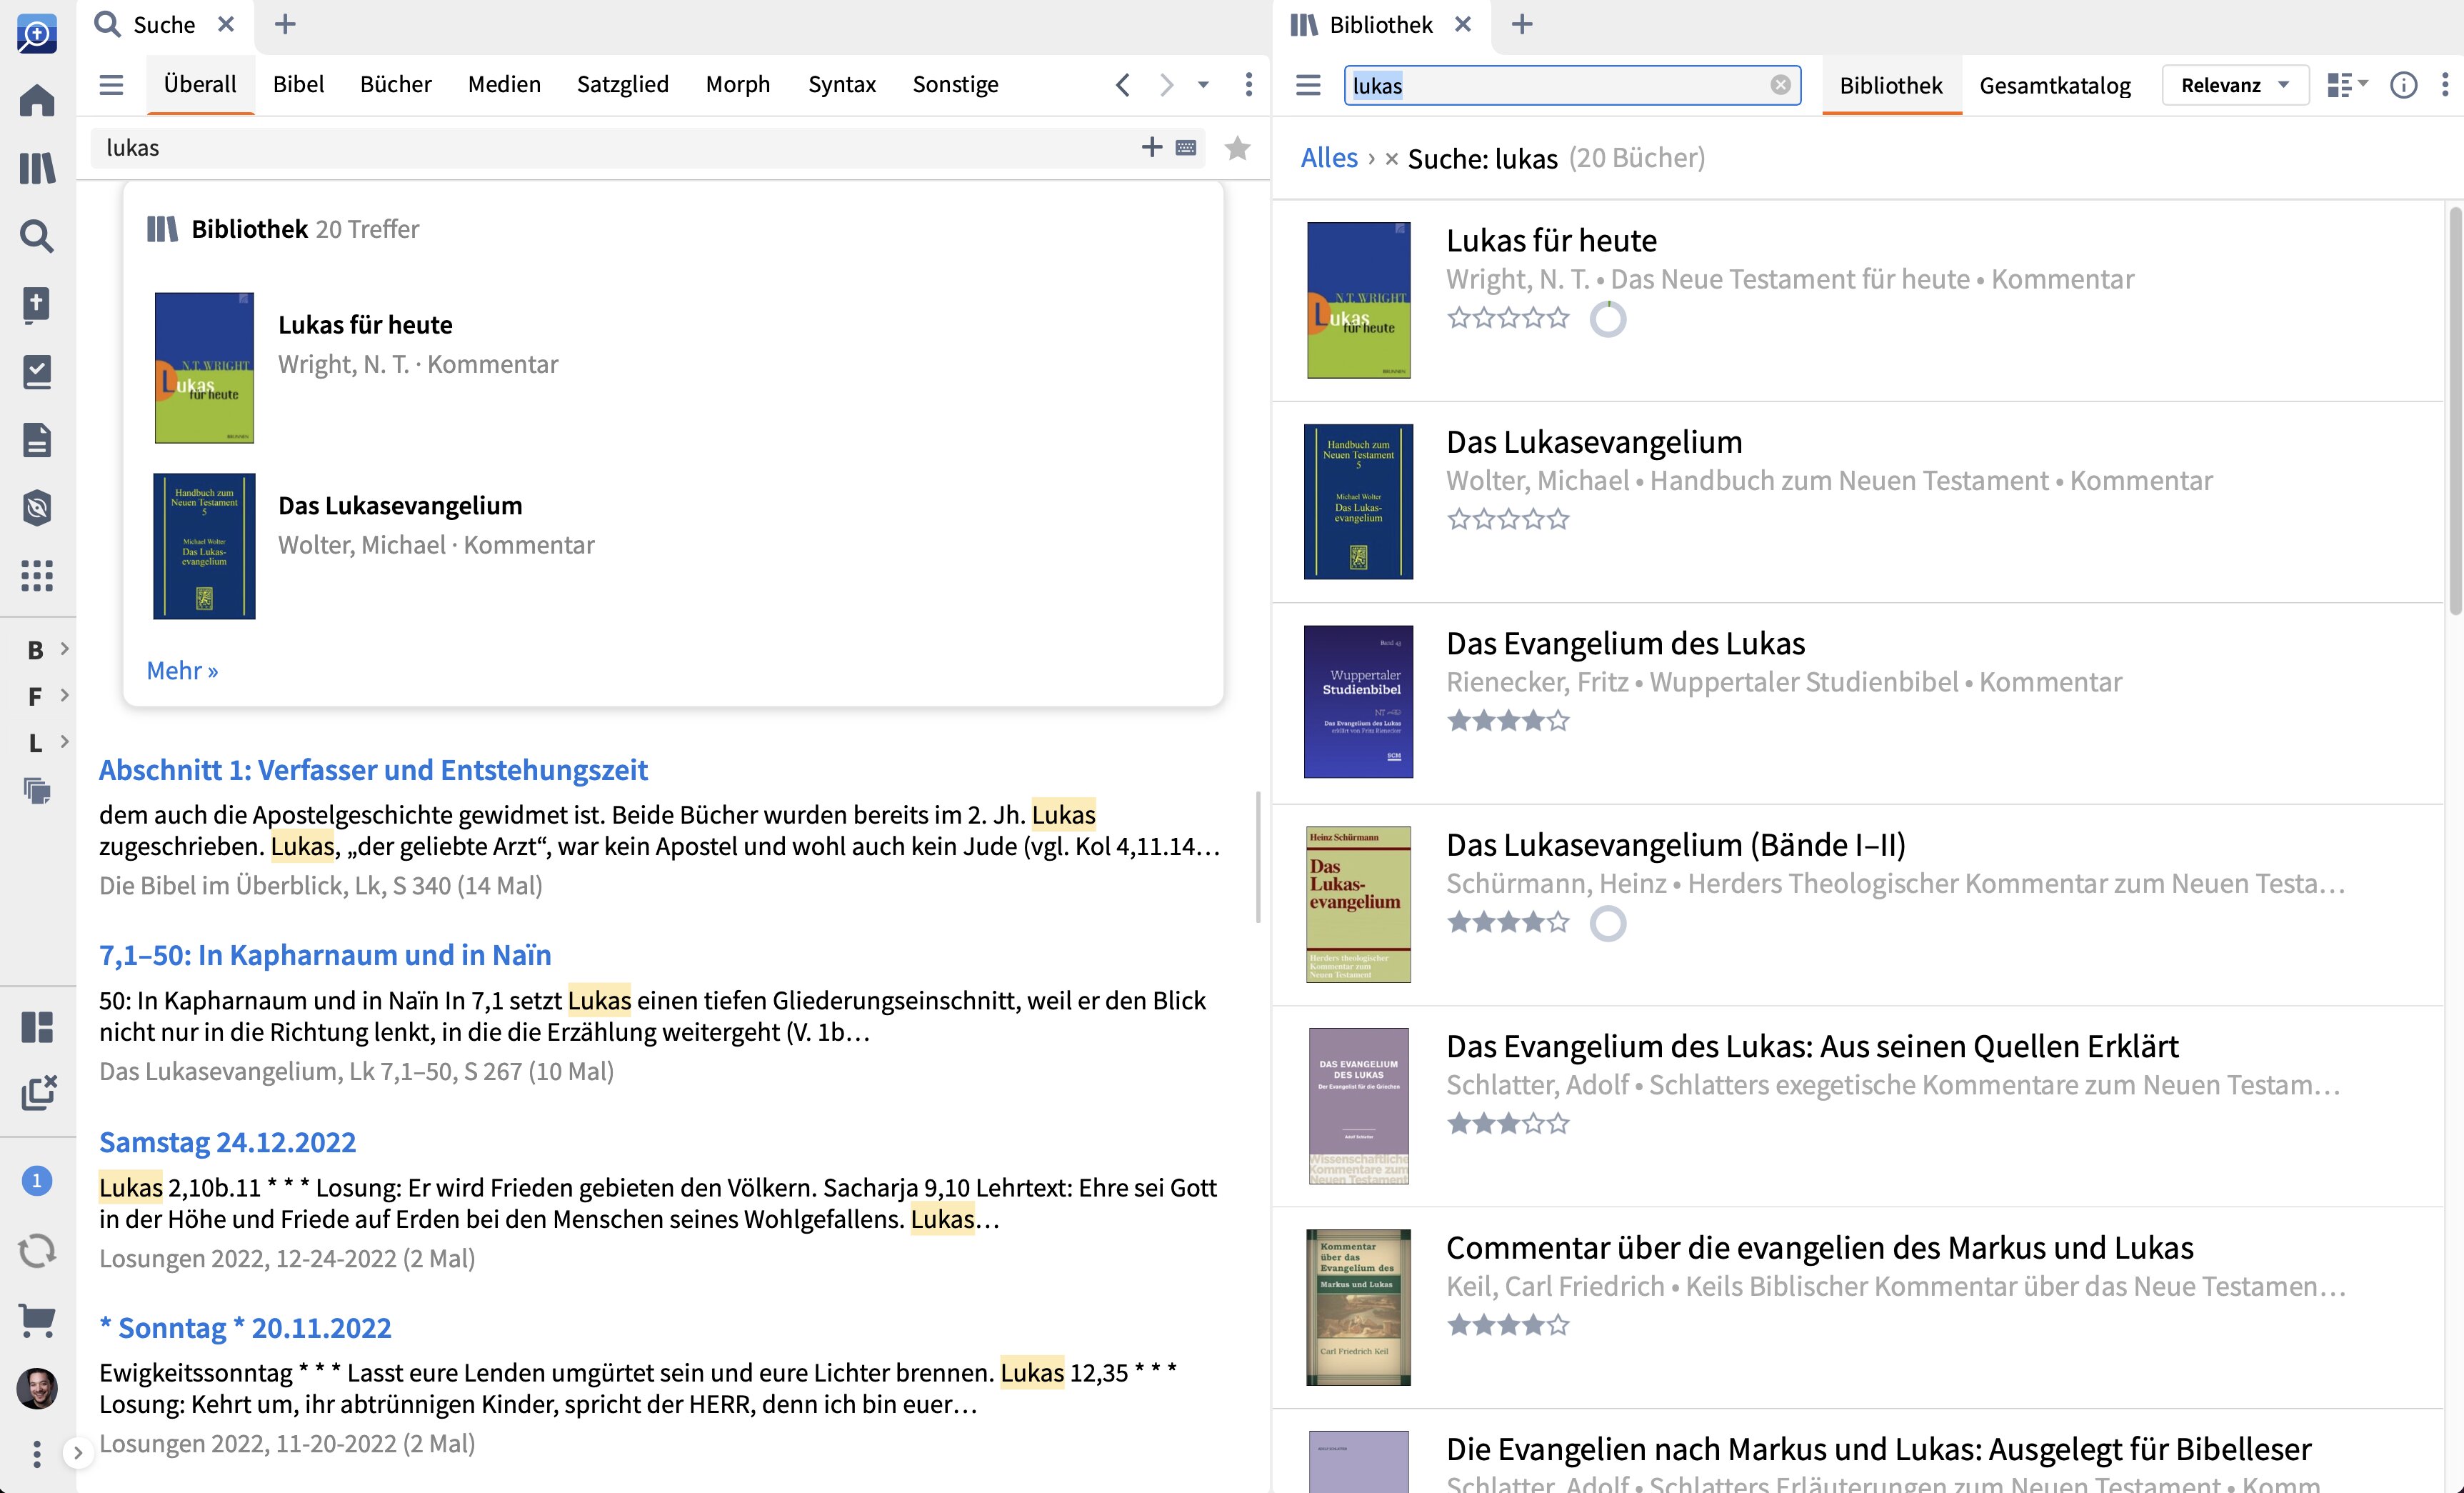Change the star rating of Schlatter's Aus seinen Quellen Erklärt
Screen dimensions: 2464x1493
(x=1508, y=1124)
